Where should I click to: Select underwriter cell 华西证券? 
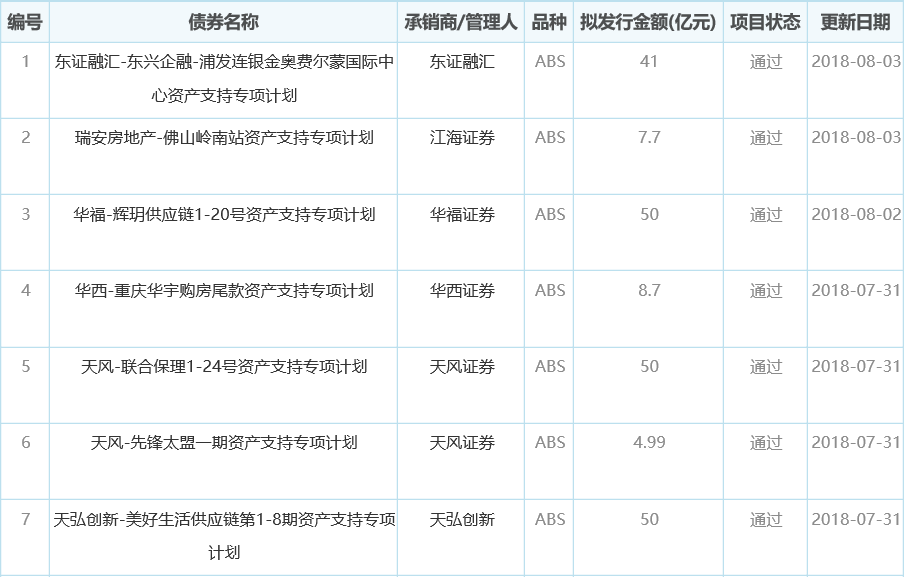click(462, 291)
